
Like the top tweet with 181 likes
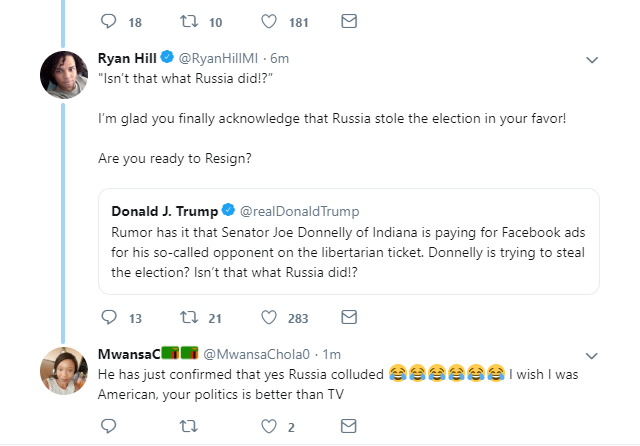[x=269, y=21]
